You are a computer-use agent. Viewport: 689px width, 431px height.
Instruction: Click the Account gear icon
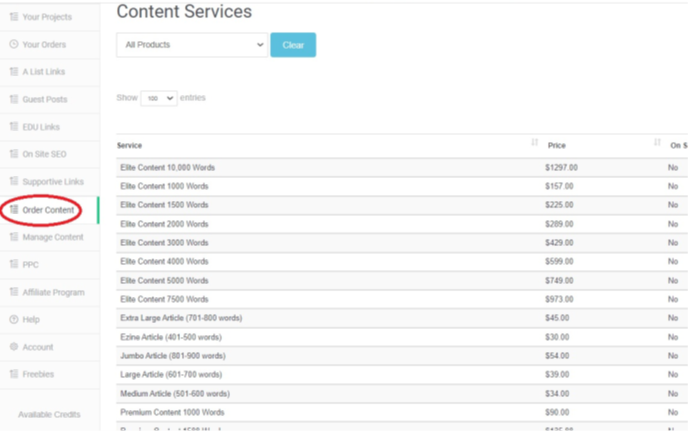tap(13, 347)
